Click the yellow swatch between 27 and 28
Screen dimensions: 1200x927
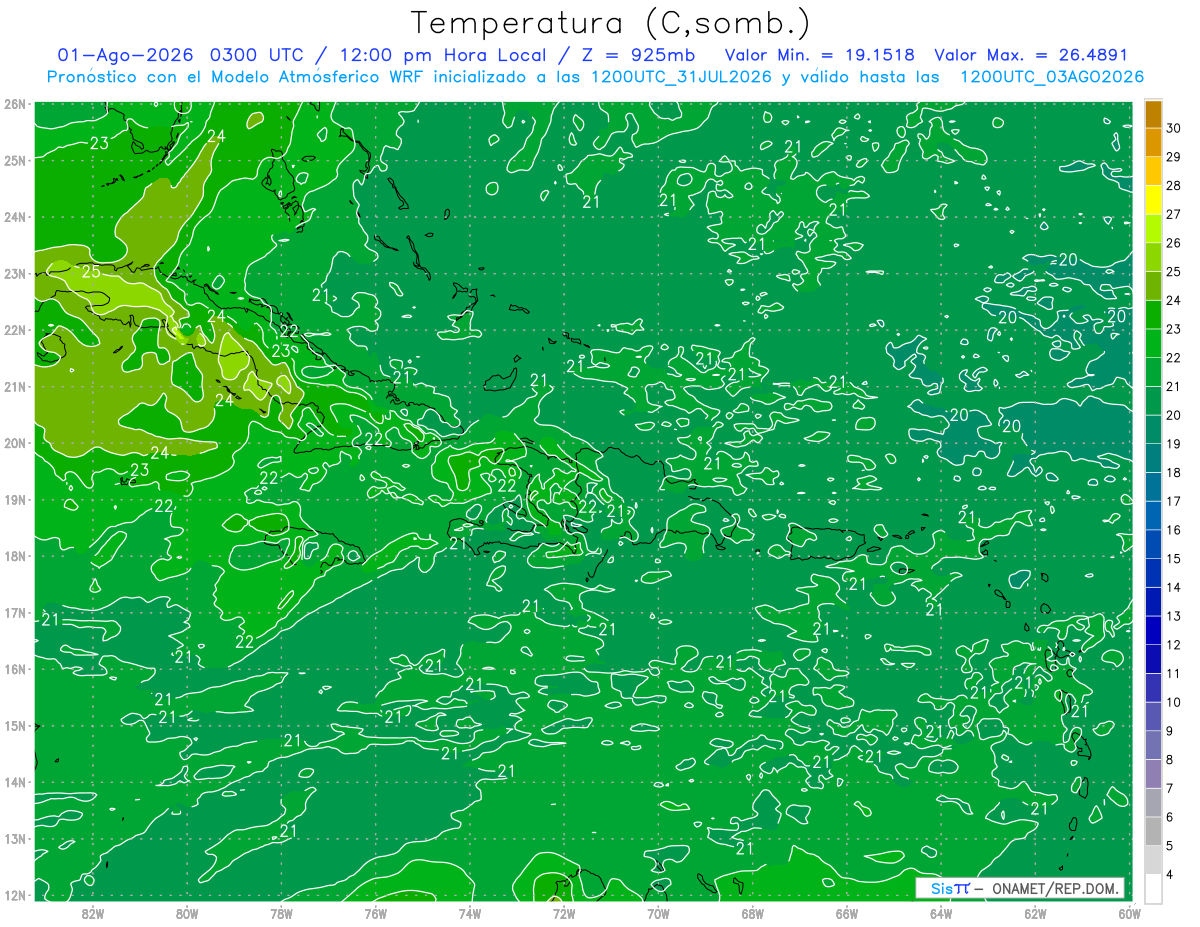tap(1153, 201)
